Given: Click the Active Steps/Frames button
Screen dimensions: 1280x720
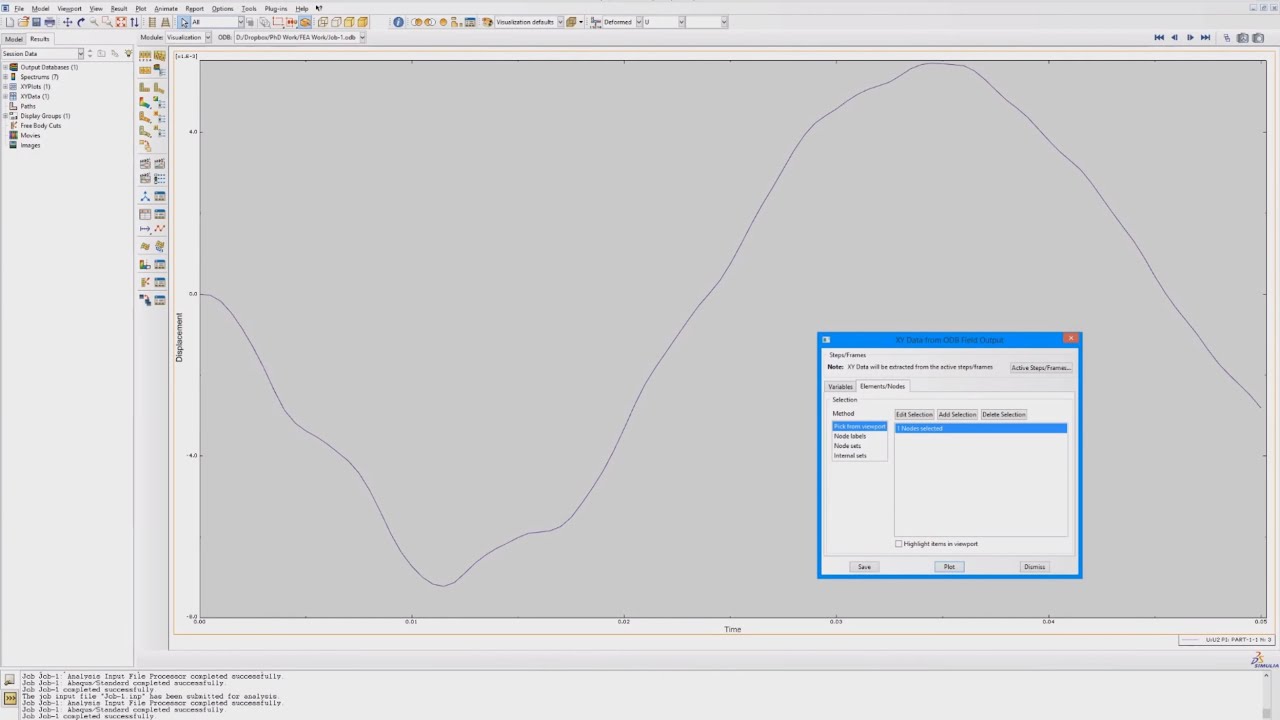Looking at the screenshot, I should pos(1040,367).
